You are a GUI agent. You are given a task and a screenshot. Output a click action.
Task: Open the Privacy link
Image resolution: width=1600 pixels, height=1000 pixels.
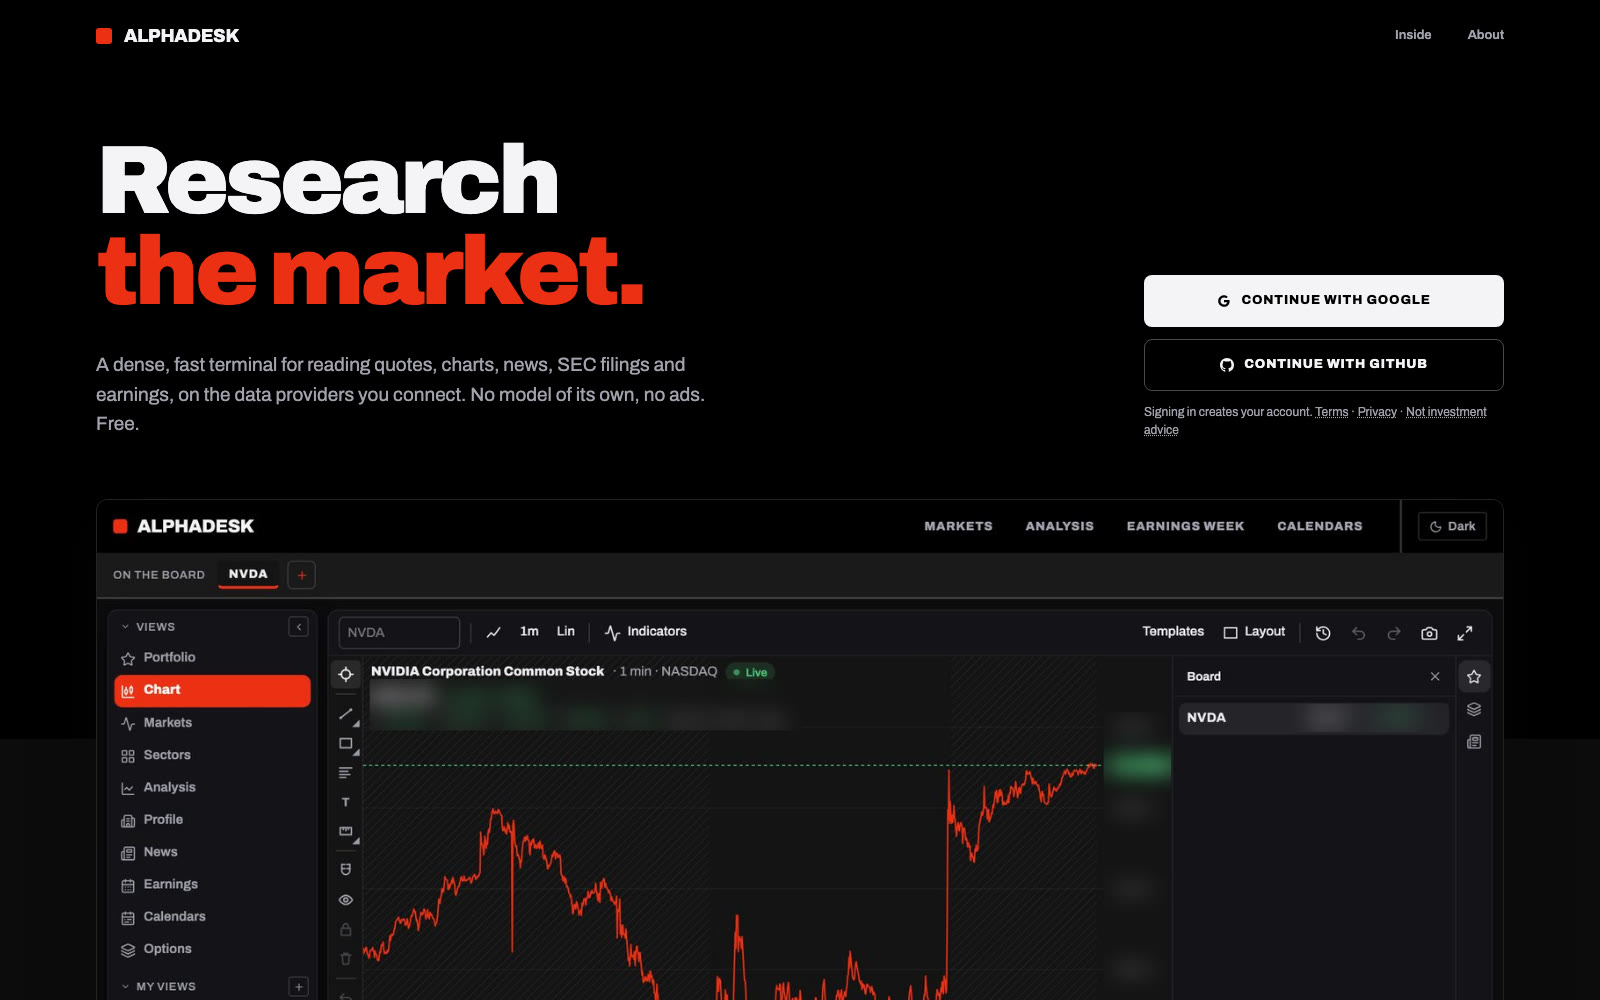[1377, 412]
